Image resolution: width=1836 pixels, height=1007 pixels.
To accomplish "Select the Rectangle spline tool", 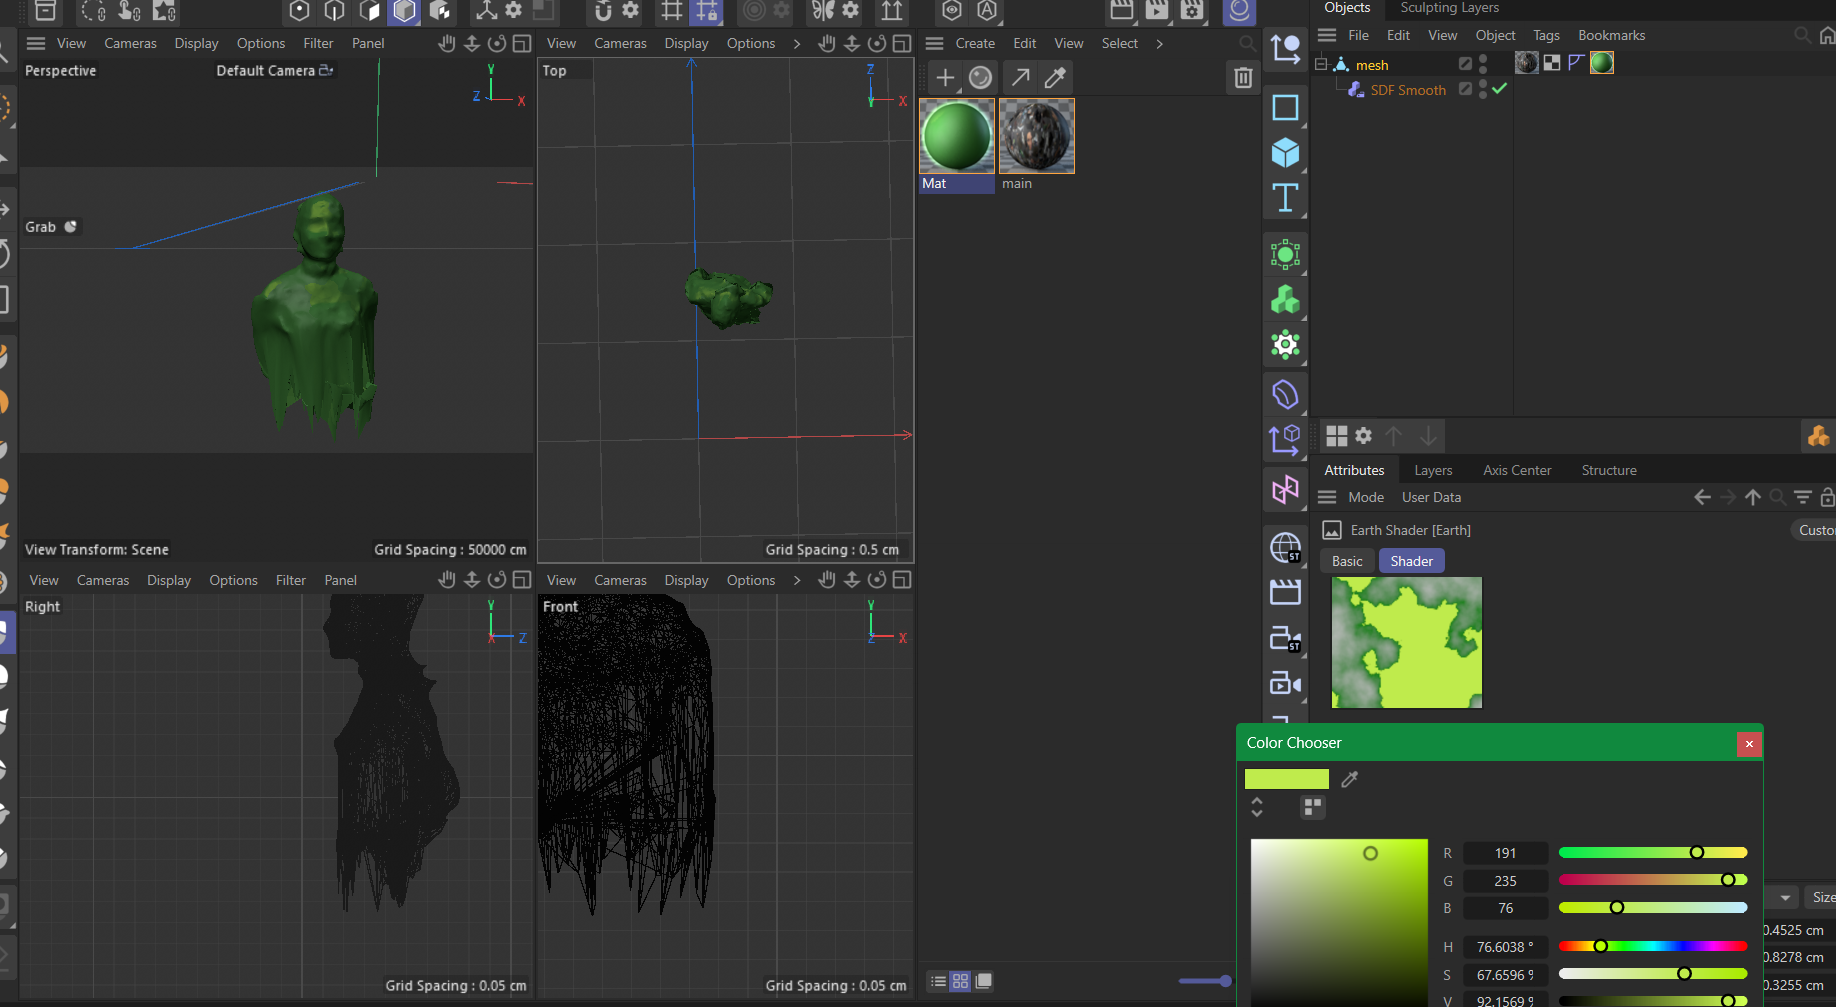I will [x=1285, y=107].
